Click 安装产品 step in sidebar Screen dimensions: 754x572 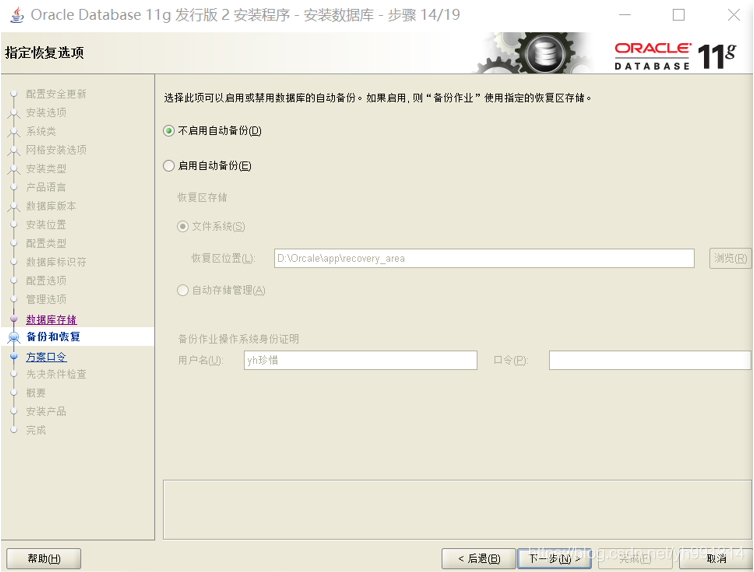(x=46, y=411)
